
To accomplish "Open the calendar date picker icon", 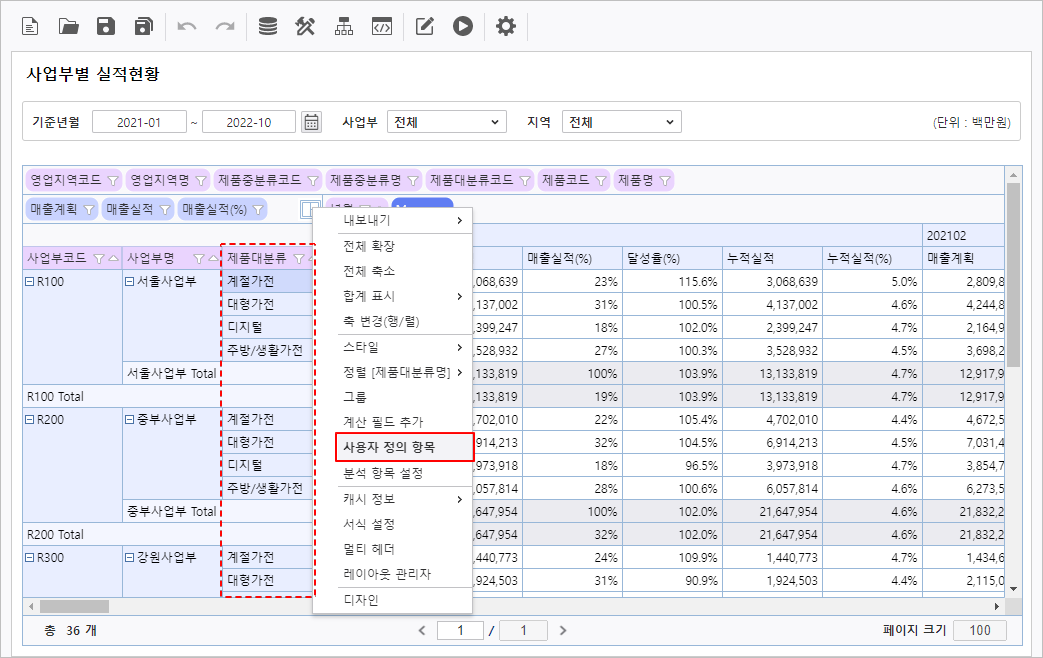I will [x=312, y=122].
